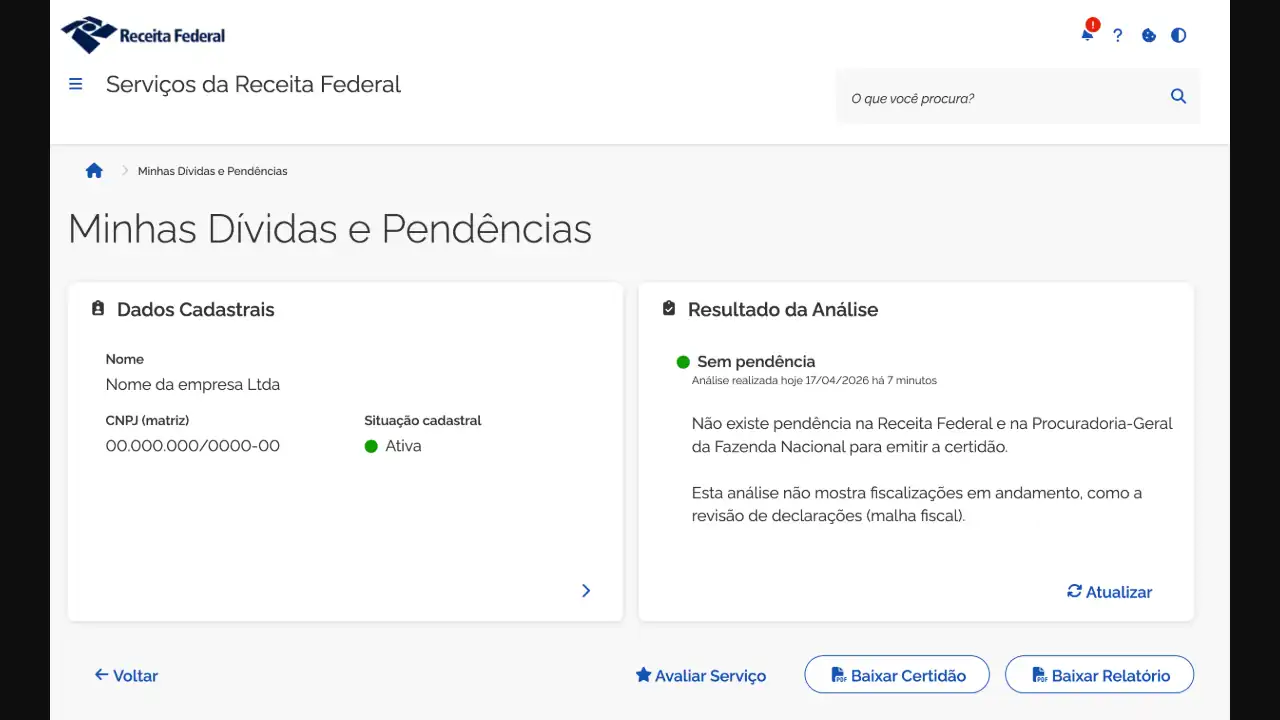The image size is (1280, 720).
Task: Click the Serviços da Receita Federal heading
Action: click(253, 84)
